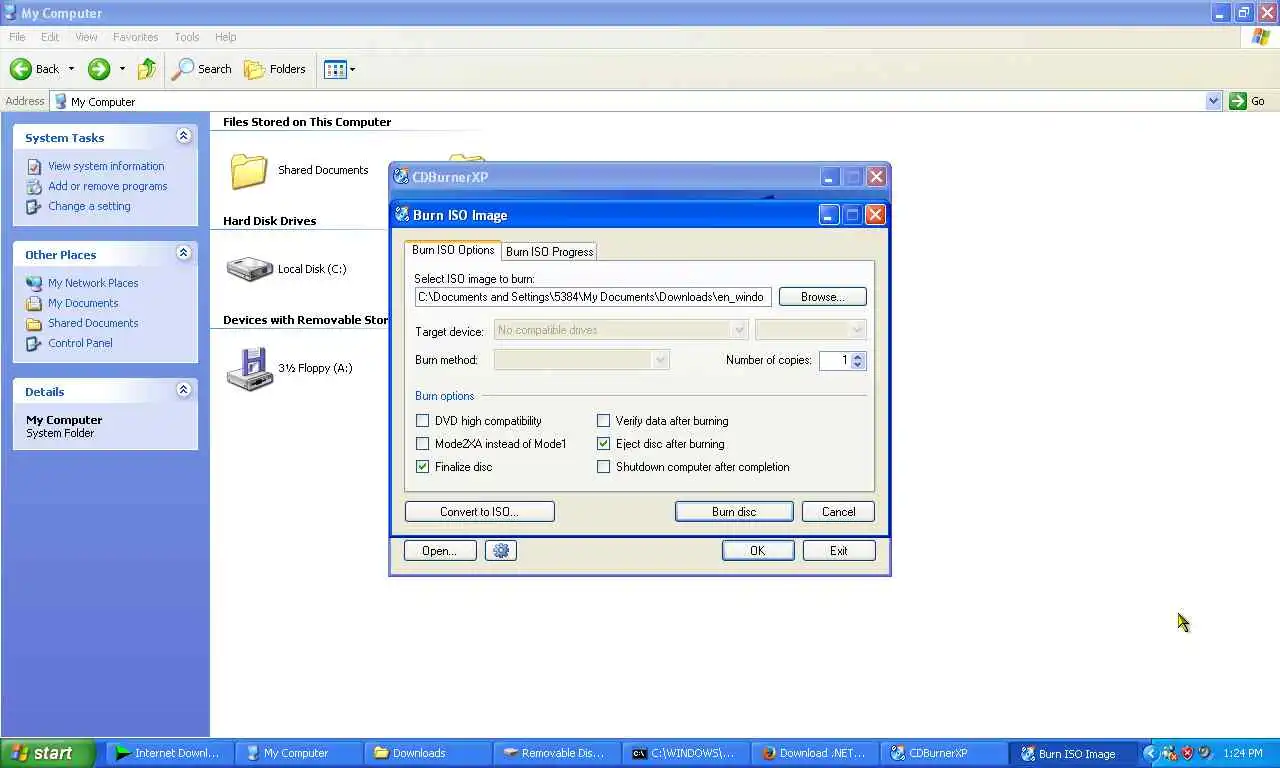This screenshot has width=1280, height=768.
Task: Toggle the Folders pane button
Action: [275, 69]
